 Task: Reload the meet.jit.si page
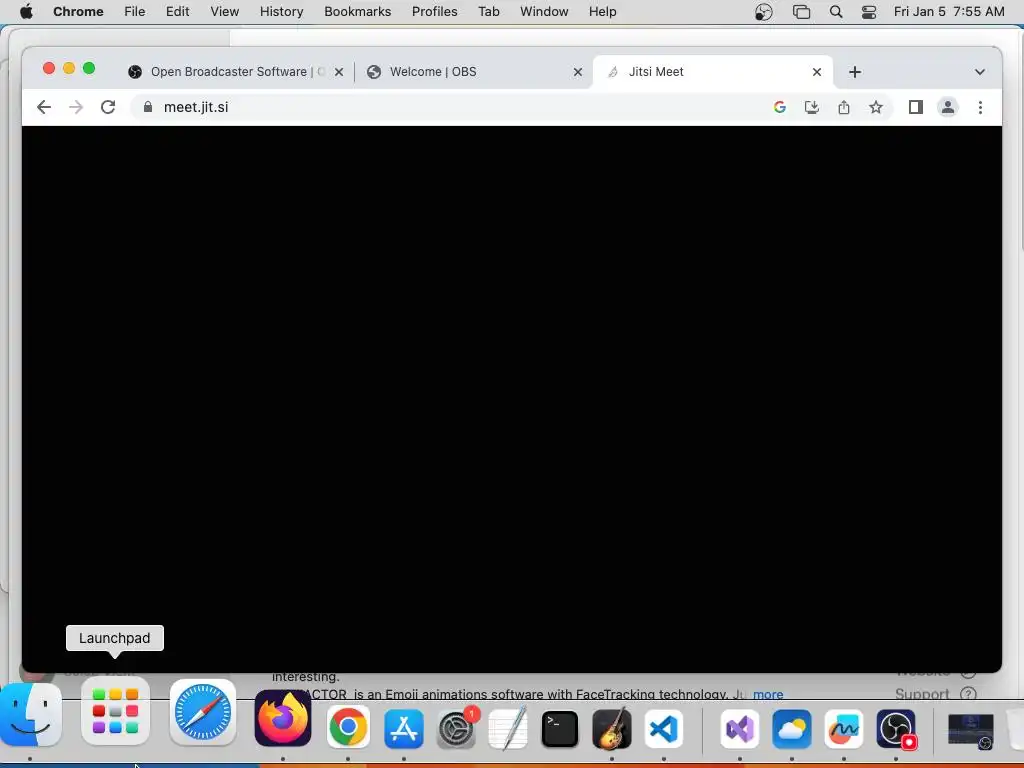(108, 107)
